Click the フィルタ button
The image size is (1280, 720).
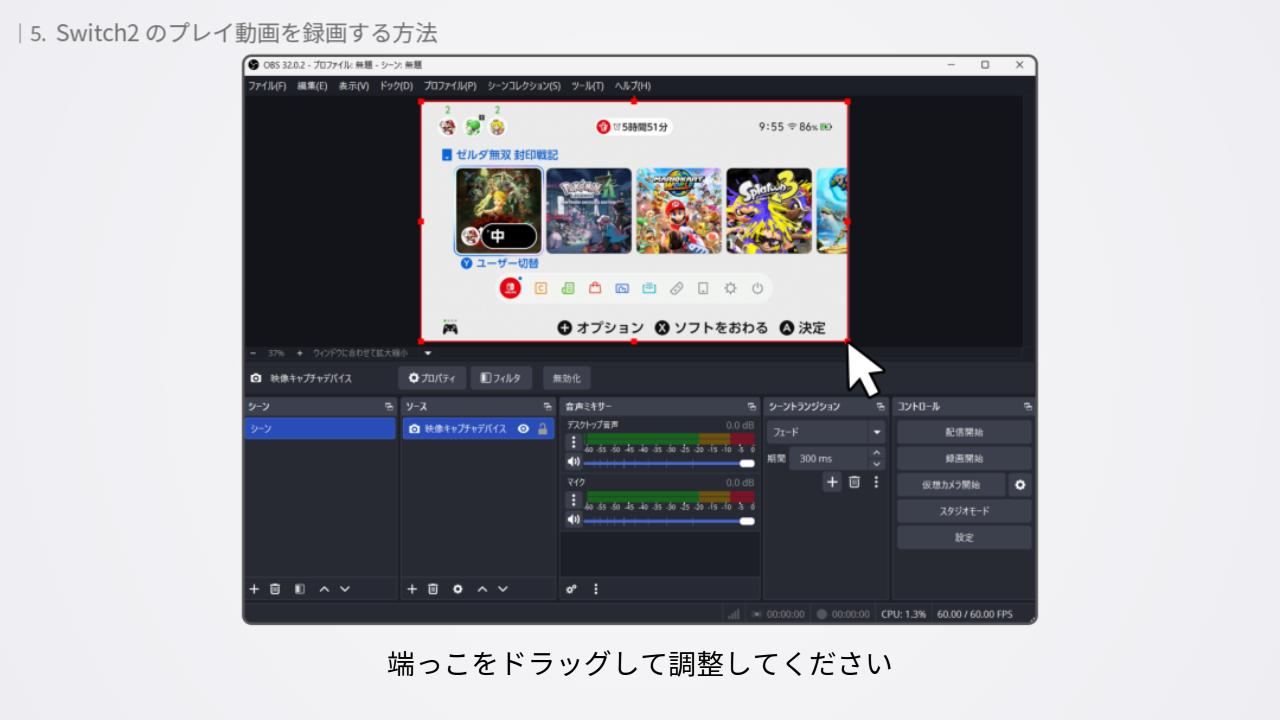coord(501,378)
